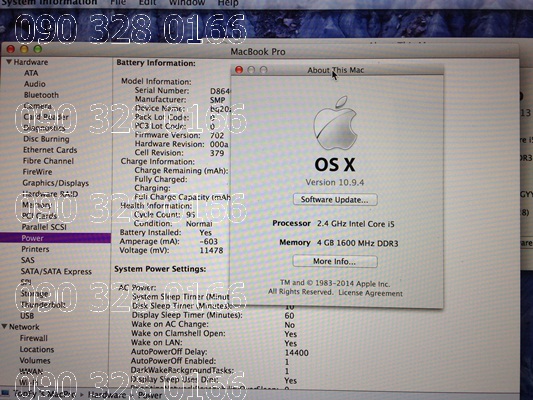Viewport: 533px width, 400px height.
Task: Close the MacBook Pro window
Action: (x=11, y=49)
